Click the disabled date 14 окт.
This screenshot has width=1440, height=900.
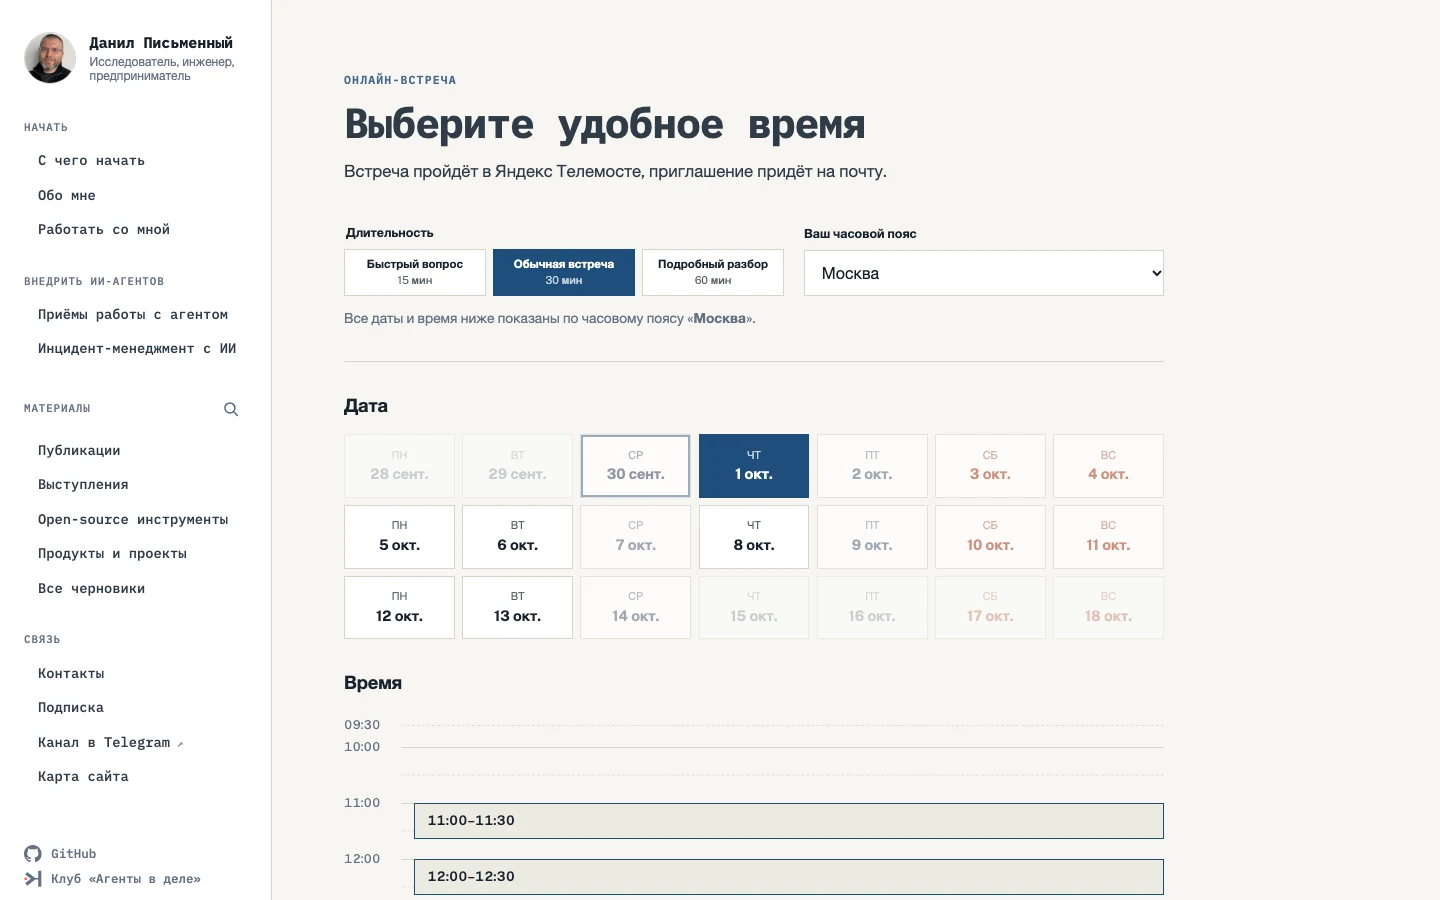[636, 607]
